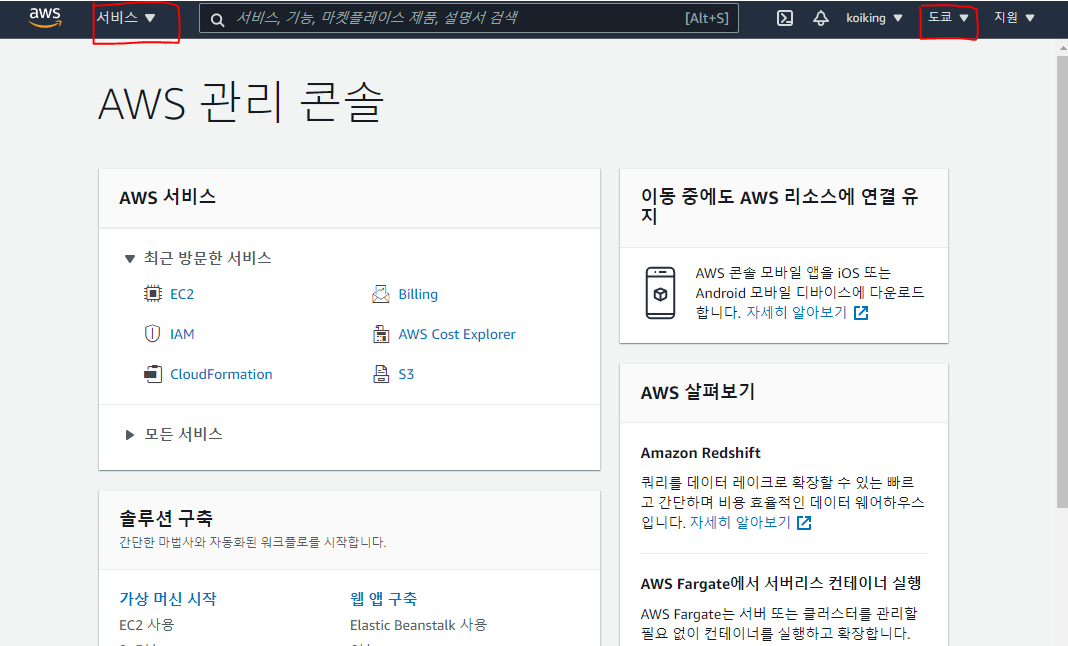Open the notifications bell icon
The image size is (1068, 646).
pyautogui.click(x=821, y=18)
